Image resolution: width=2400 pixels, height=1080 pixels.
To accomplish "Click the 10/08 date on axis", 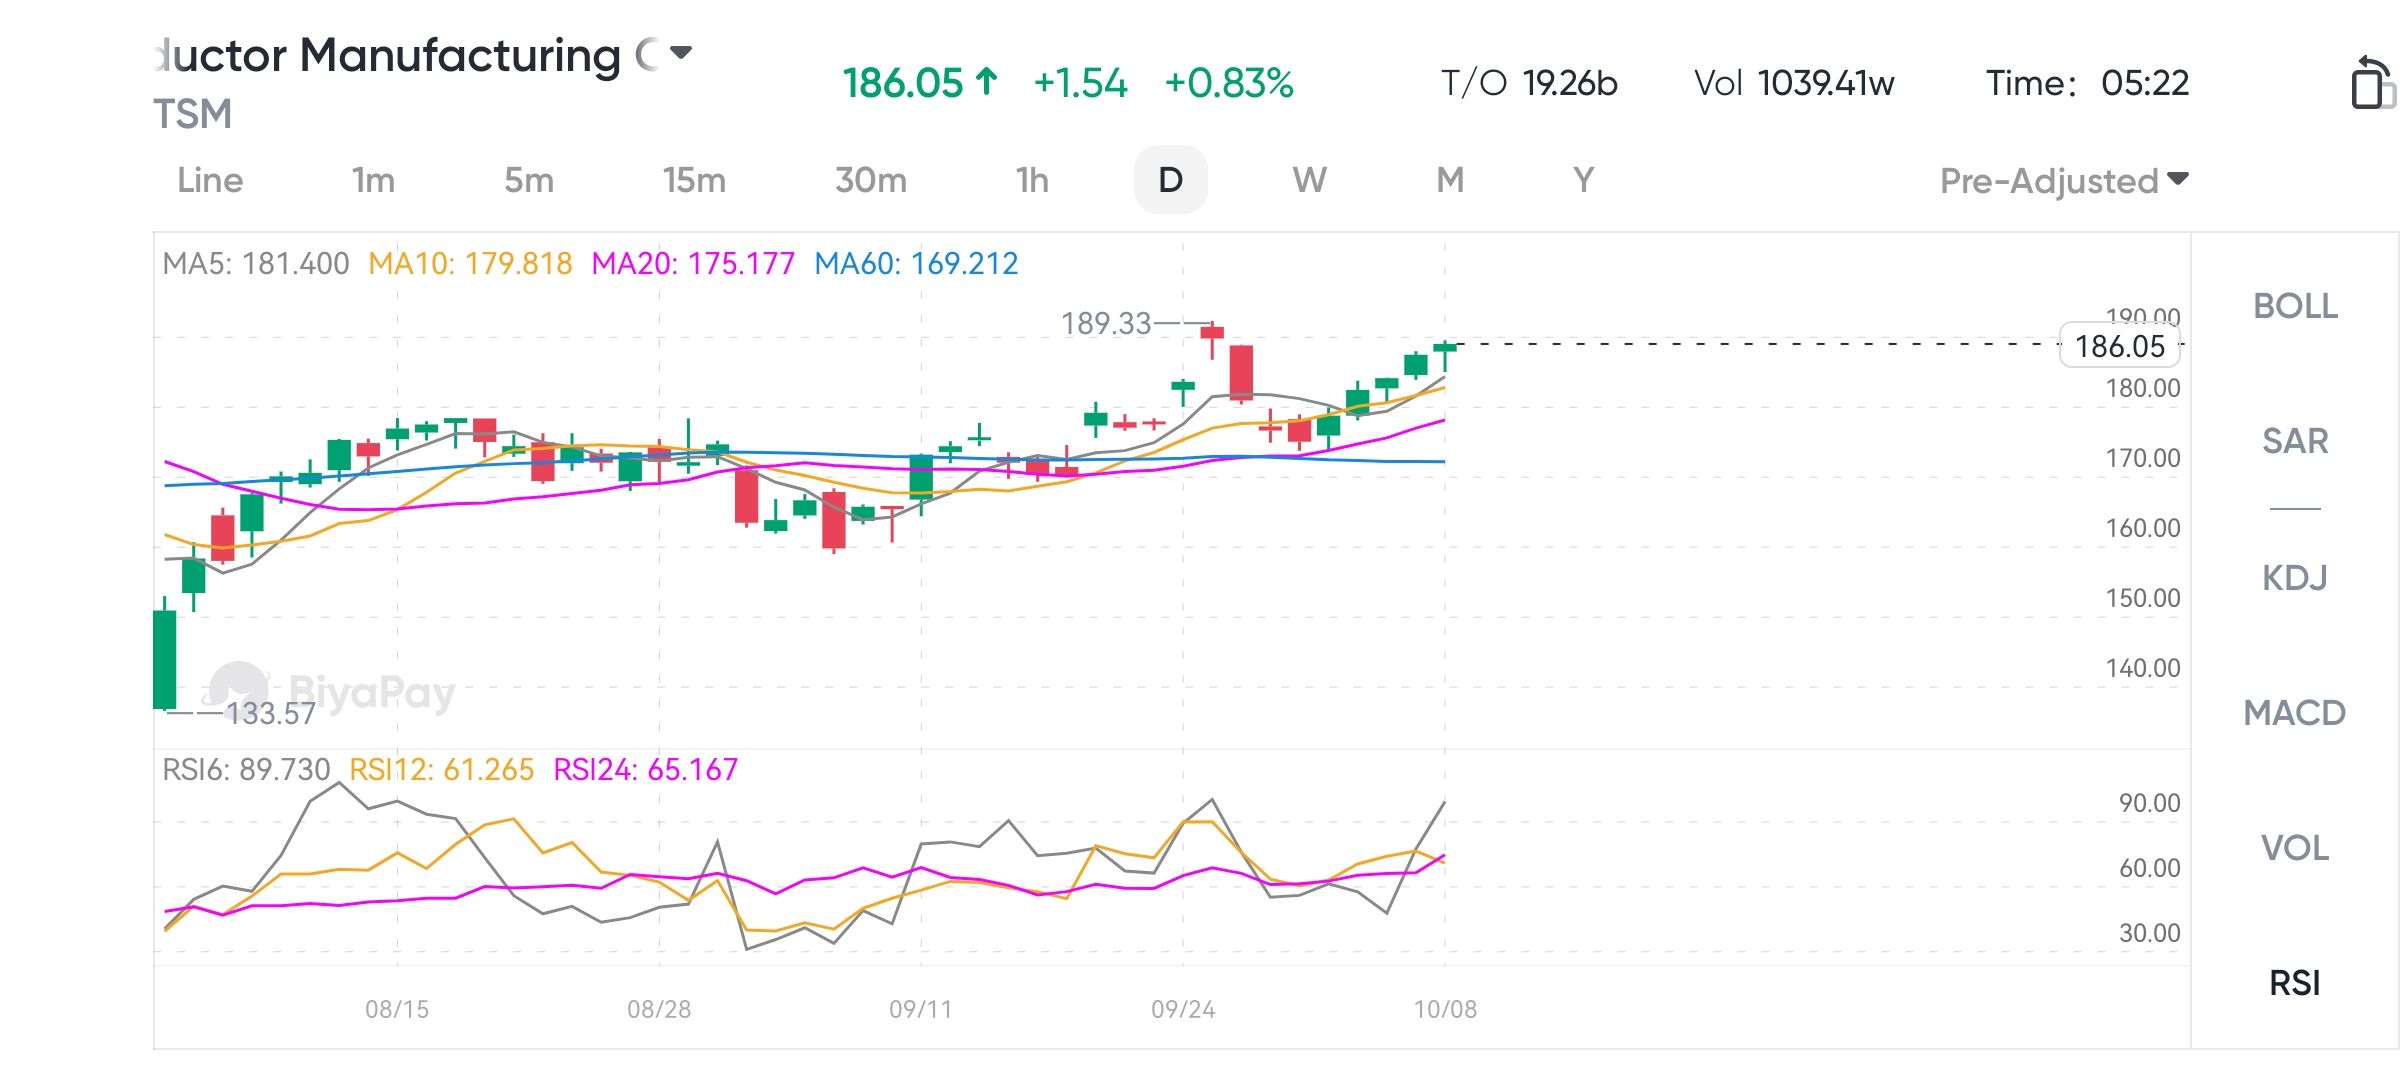I will (x=1445, y=1009).
